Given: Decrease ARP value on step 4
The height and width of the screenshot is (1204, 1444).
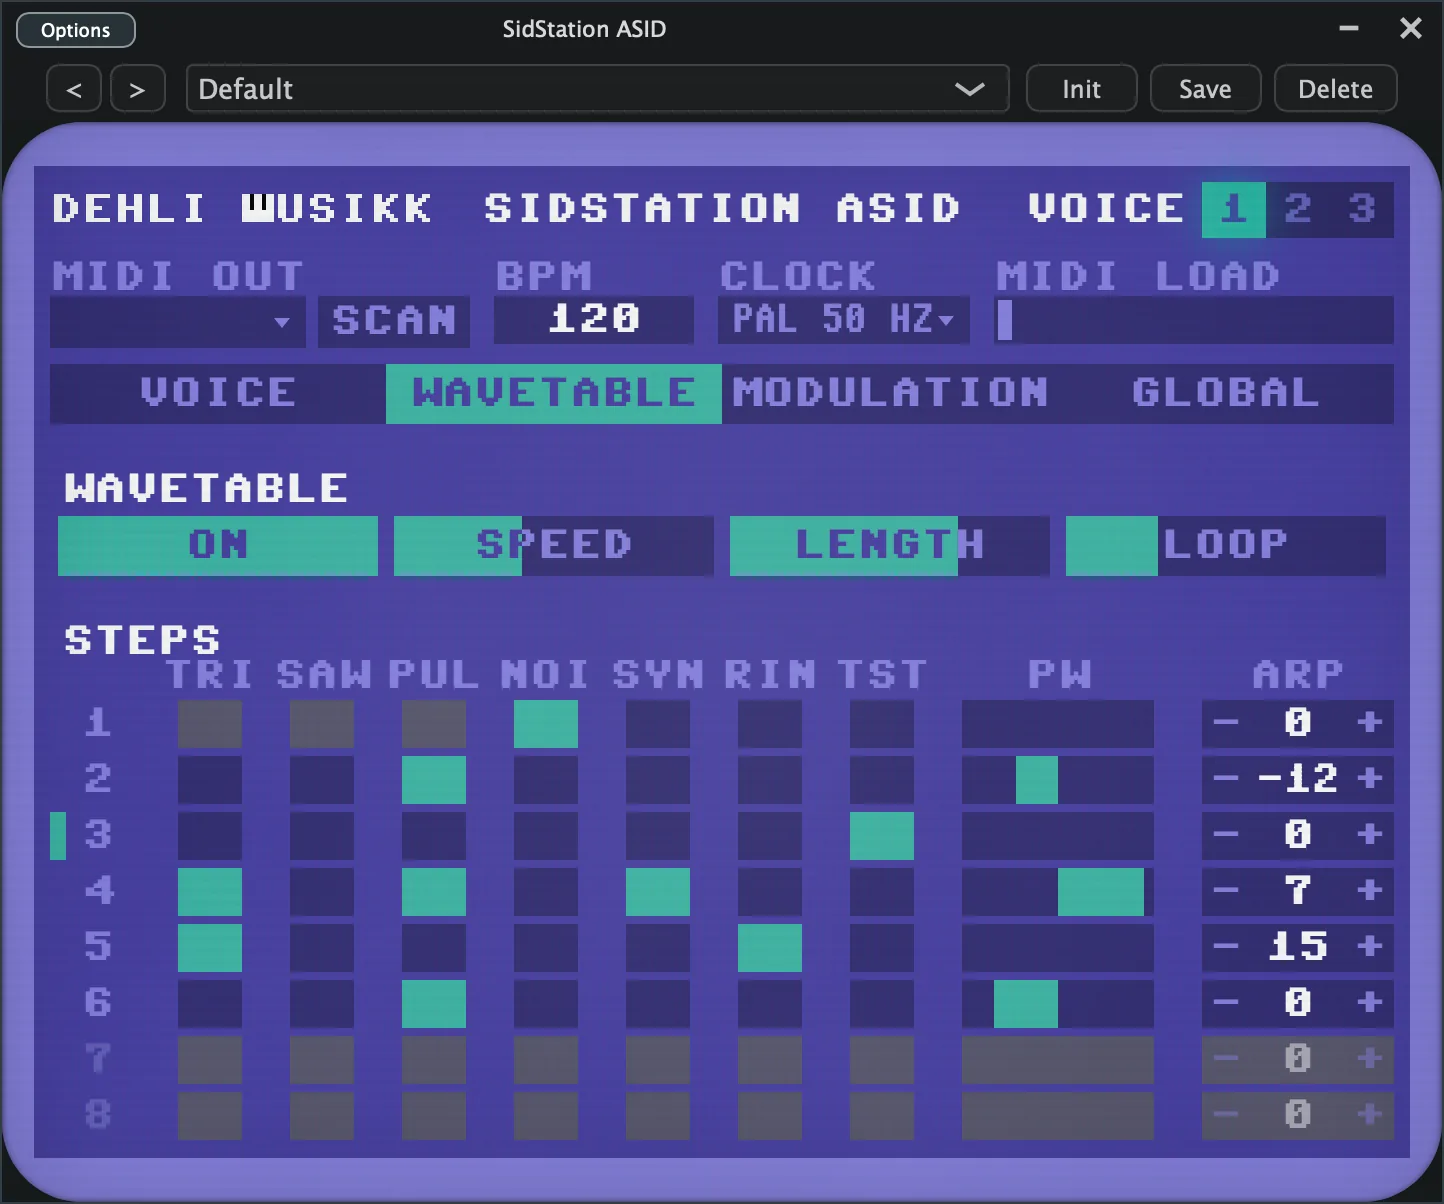Looking at the screenshot, I should pyautogui.click(x=1226, y=891).
